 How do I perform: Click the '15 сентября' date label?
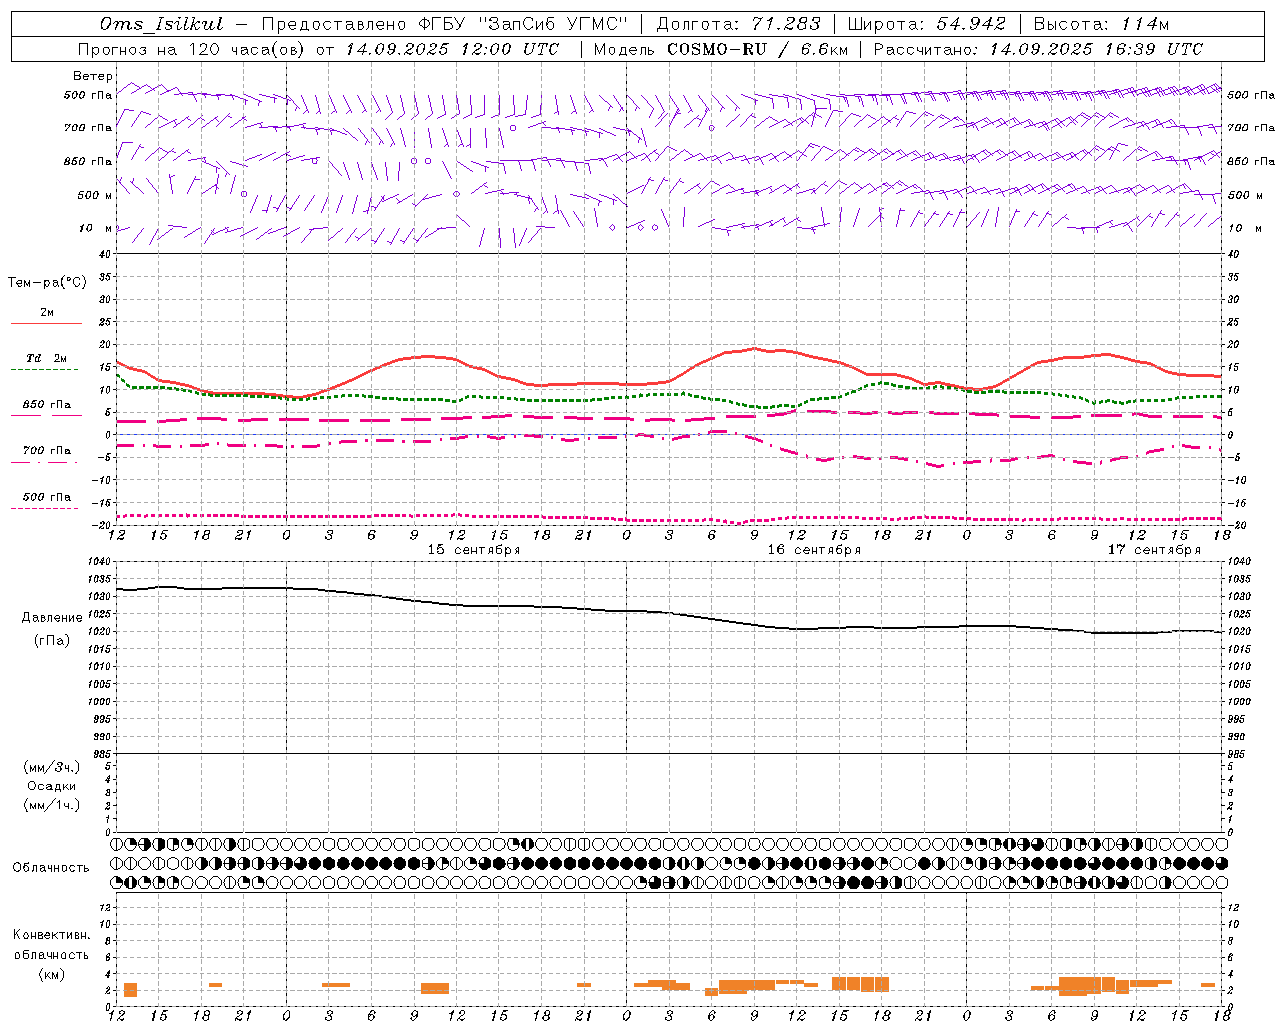coord(474,550)
